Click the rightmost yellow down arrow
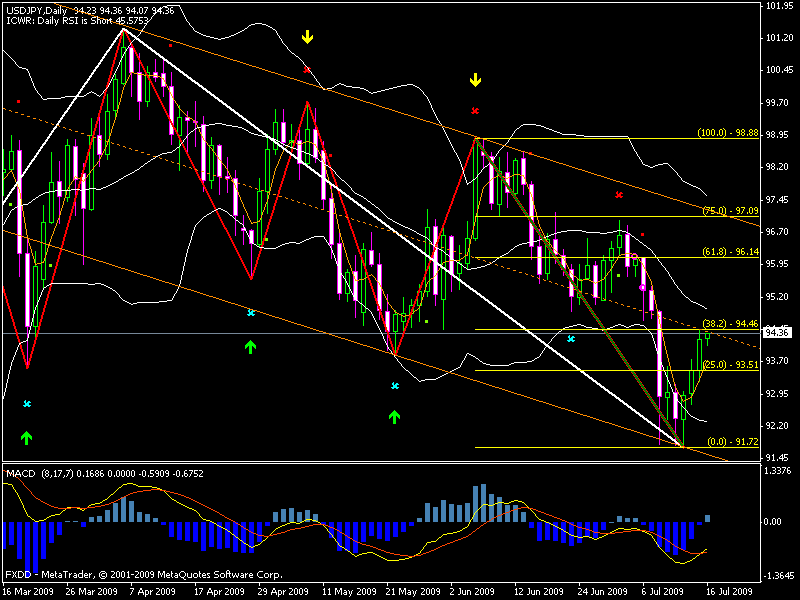Screen dimensions: 800x600 click(x=476, y=79)
